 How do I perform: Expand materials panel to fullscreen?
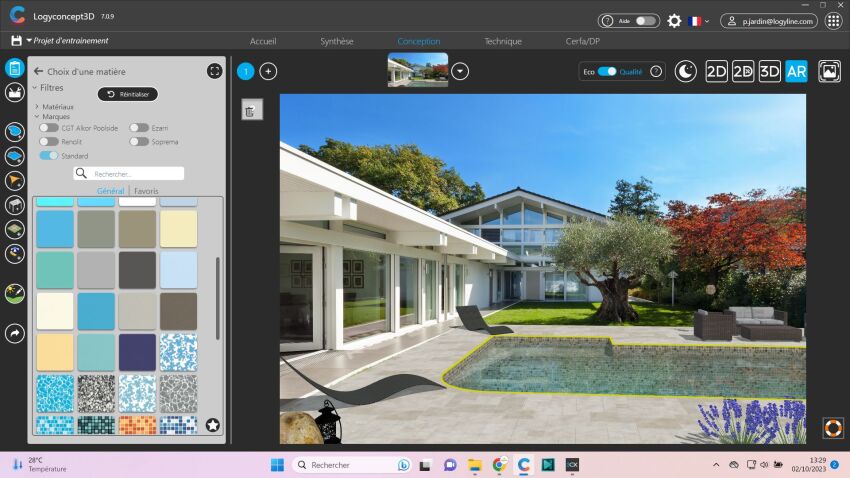click(214, 71)
